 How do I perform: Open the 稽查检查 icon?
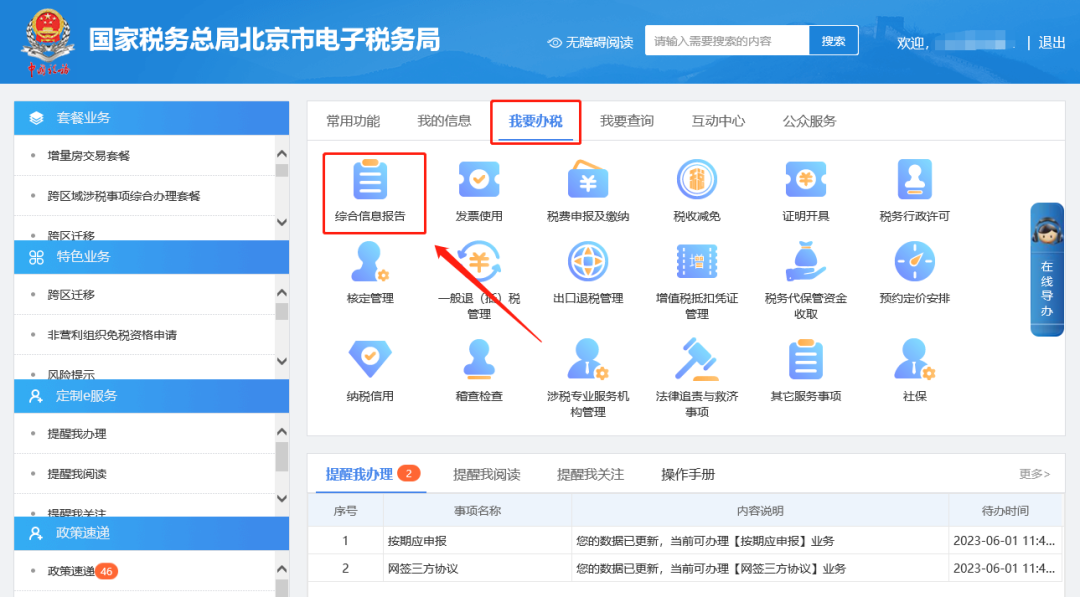click(x=479, y=359)
